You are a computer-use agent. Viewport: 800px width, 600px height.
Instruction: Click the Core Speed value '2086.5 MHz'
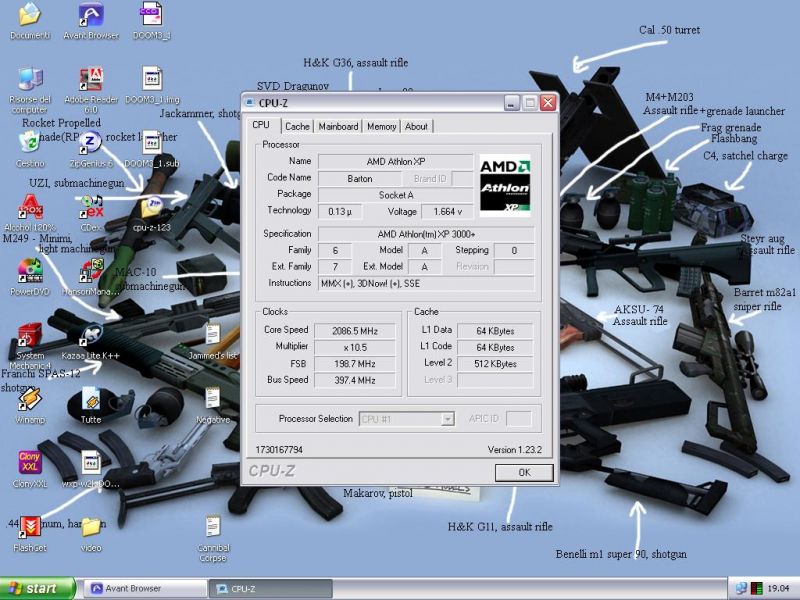point(355,331)
